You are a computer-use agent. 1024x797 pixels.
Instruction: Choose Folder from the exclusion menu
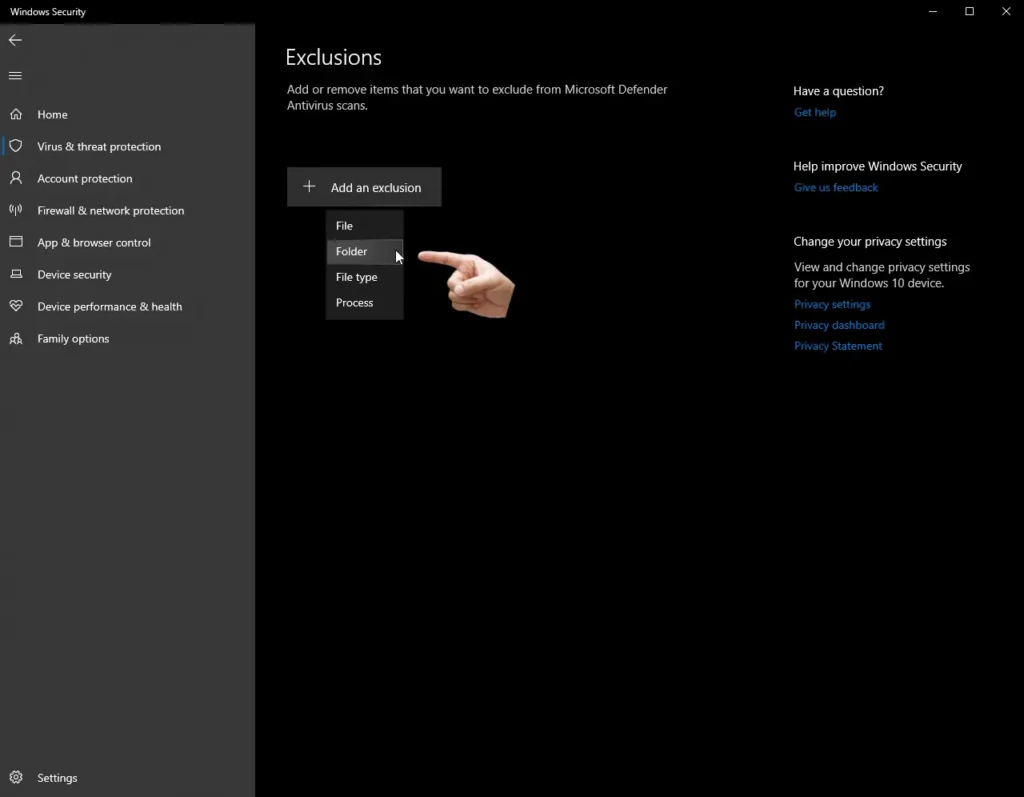point(364,252)
